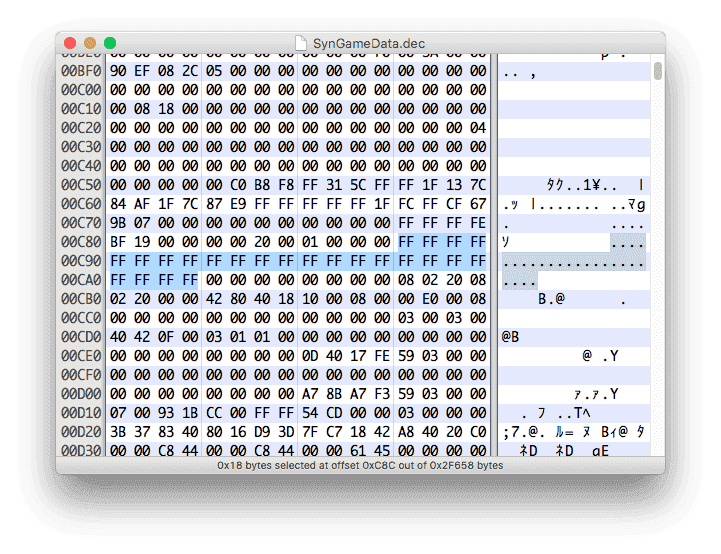This screenshot has height=554, width=721.
Task: Select offset label 00D00
Action: click(x=81, y=394)
